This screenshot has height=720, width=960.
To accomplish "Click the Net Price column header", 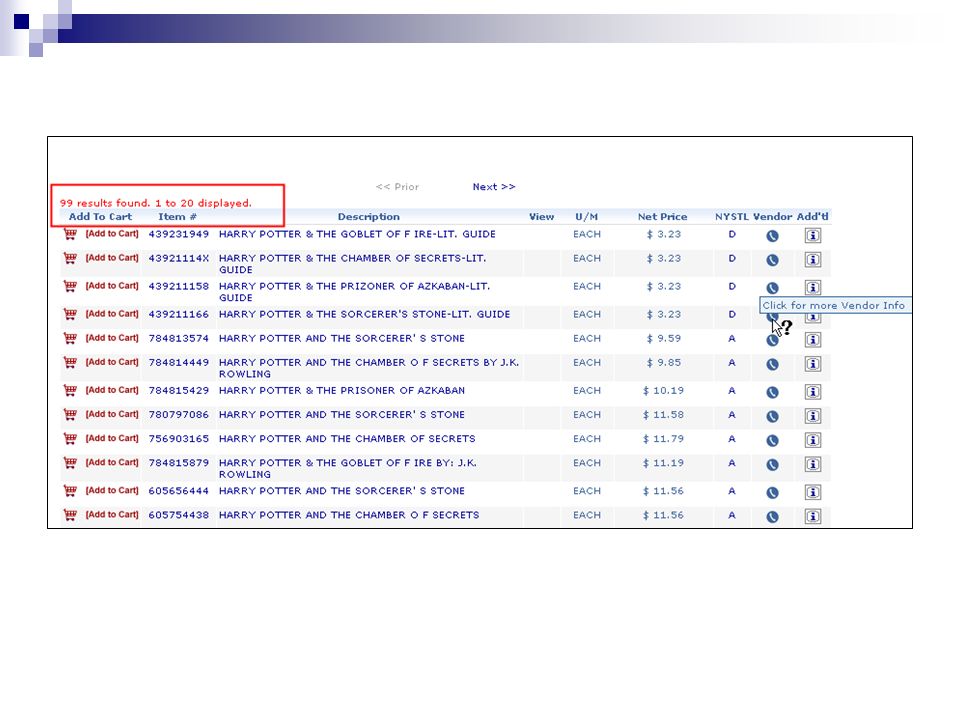I will [662, 217].
